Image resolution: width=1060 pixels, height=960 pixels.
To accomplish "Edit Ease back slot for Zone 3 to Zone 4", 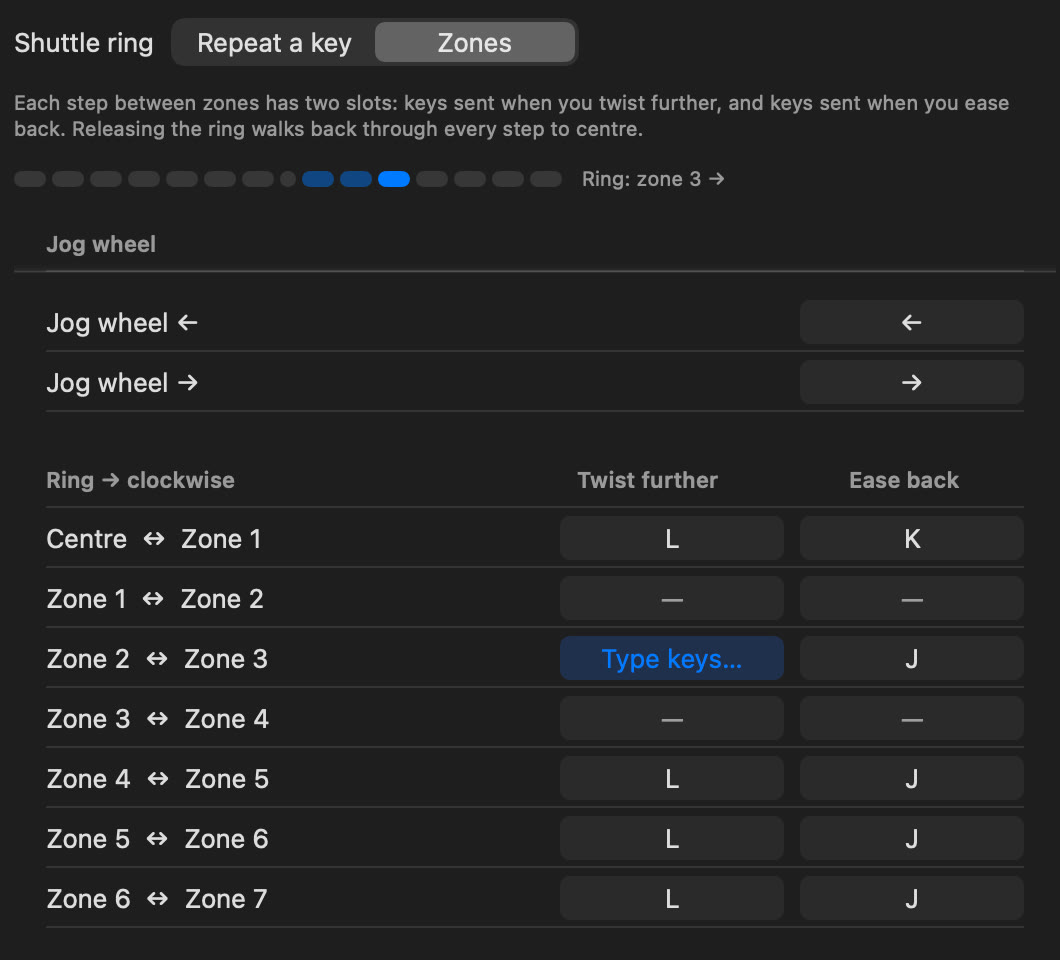I will pyautogui.click(x=911, y=719).
